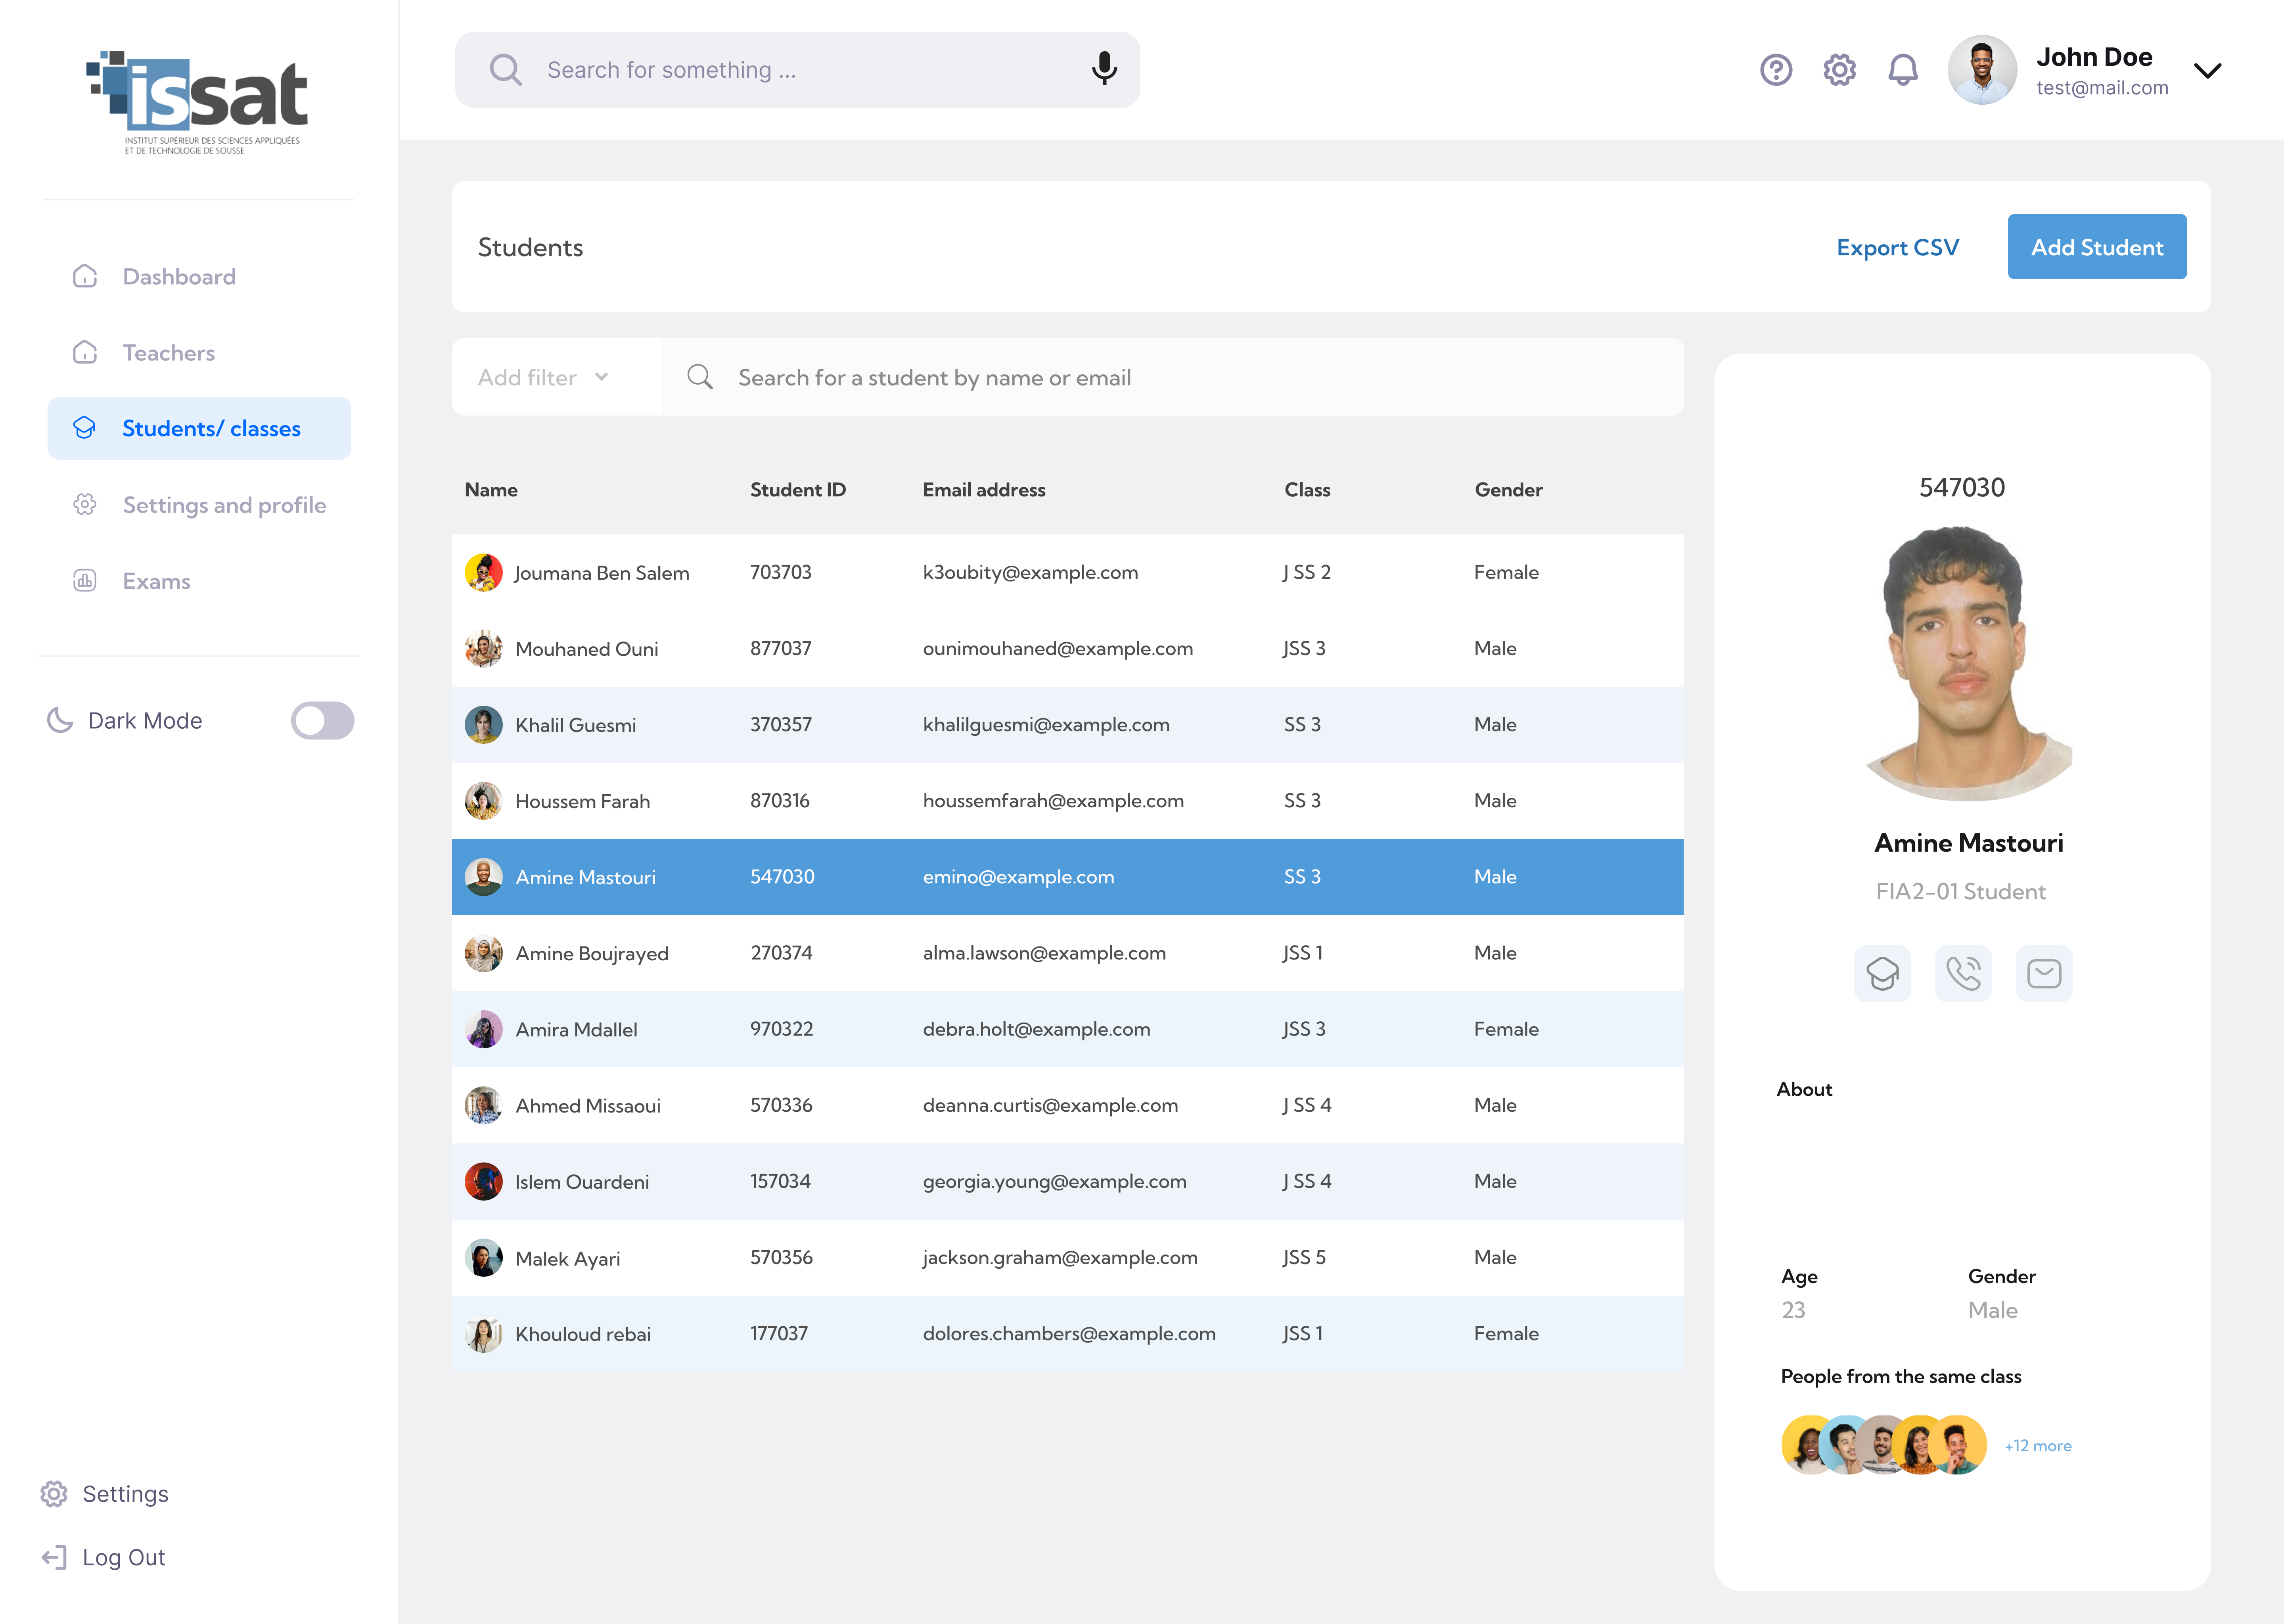Image resolution: width=2284 pixels, height=1624 pixels.
Task: Focus the Search for something field
Action: pos(797,70)
